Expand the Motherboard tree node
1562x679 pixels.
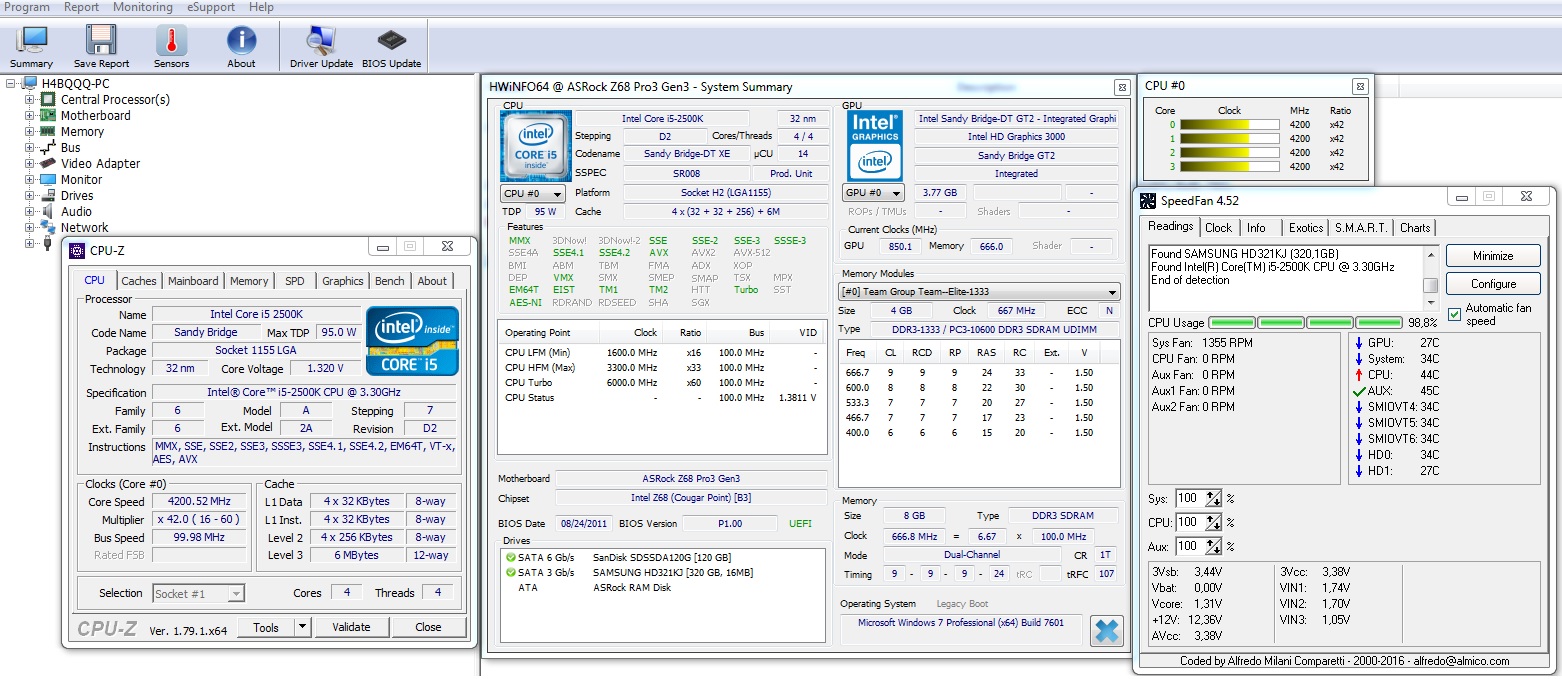pos(29,115)
